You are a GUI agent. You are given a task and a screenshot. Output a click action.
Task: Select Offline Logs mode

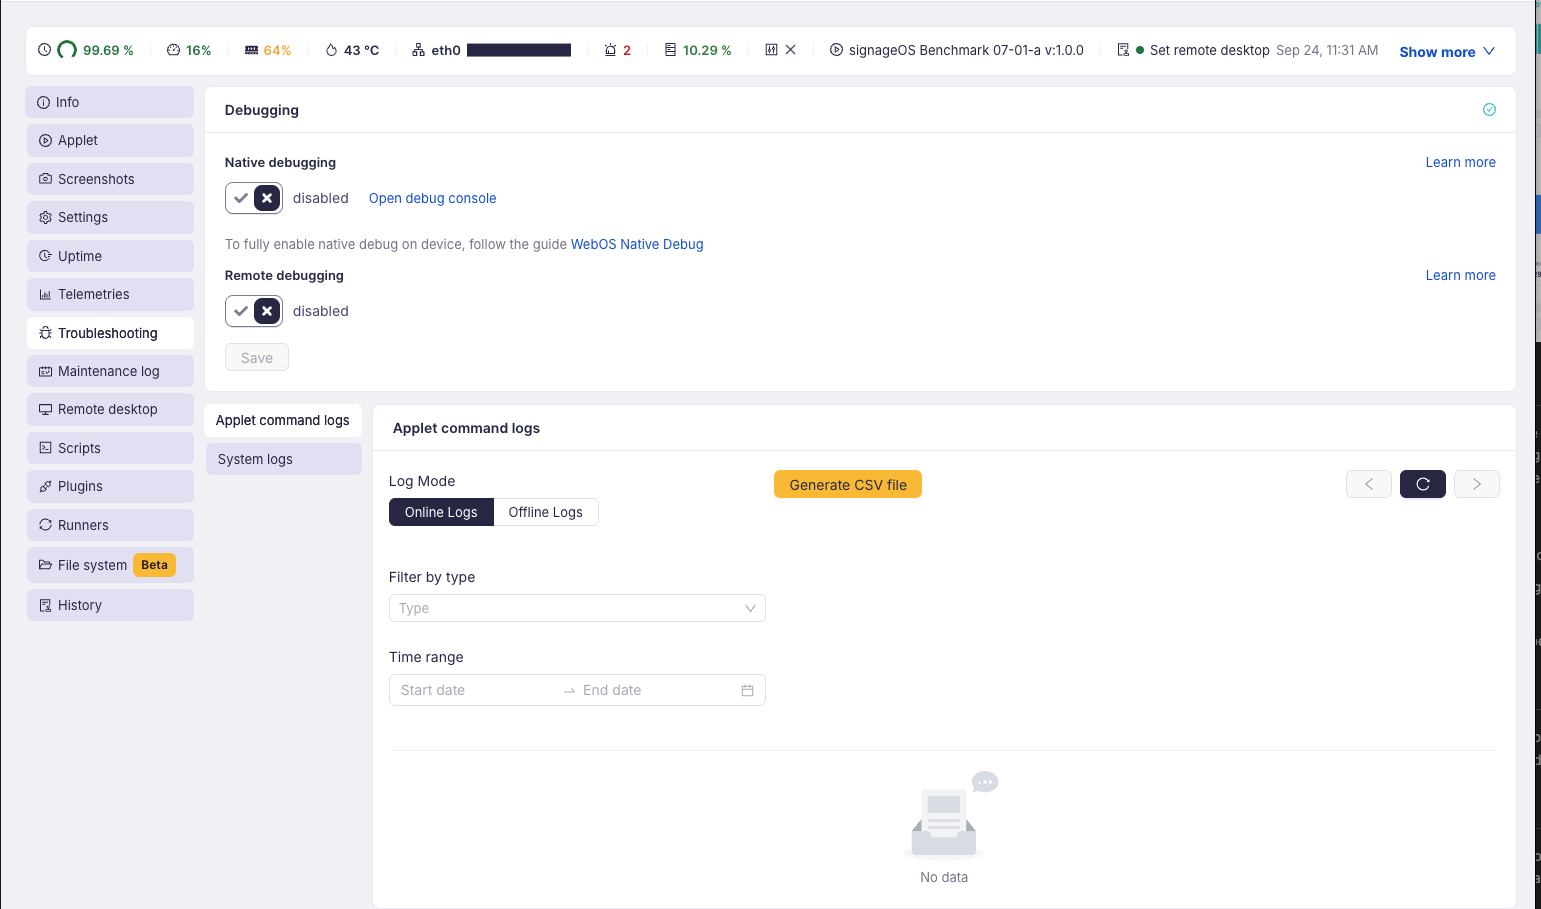(546, 512)
